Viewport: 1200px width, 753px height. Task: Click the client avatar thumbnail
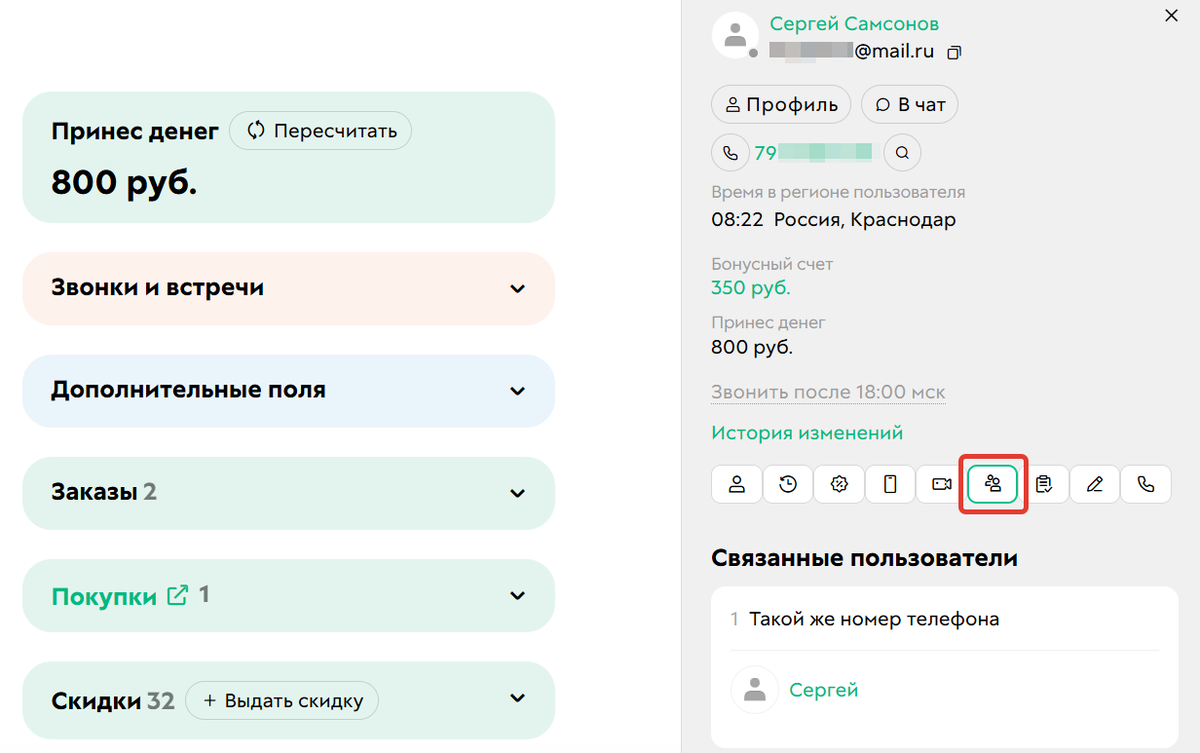pyautogui.click(x=735, y=36)
